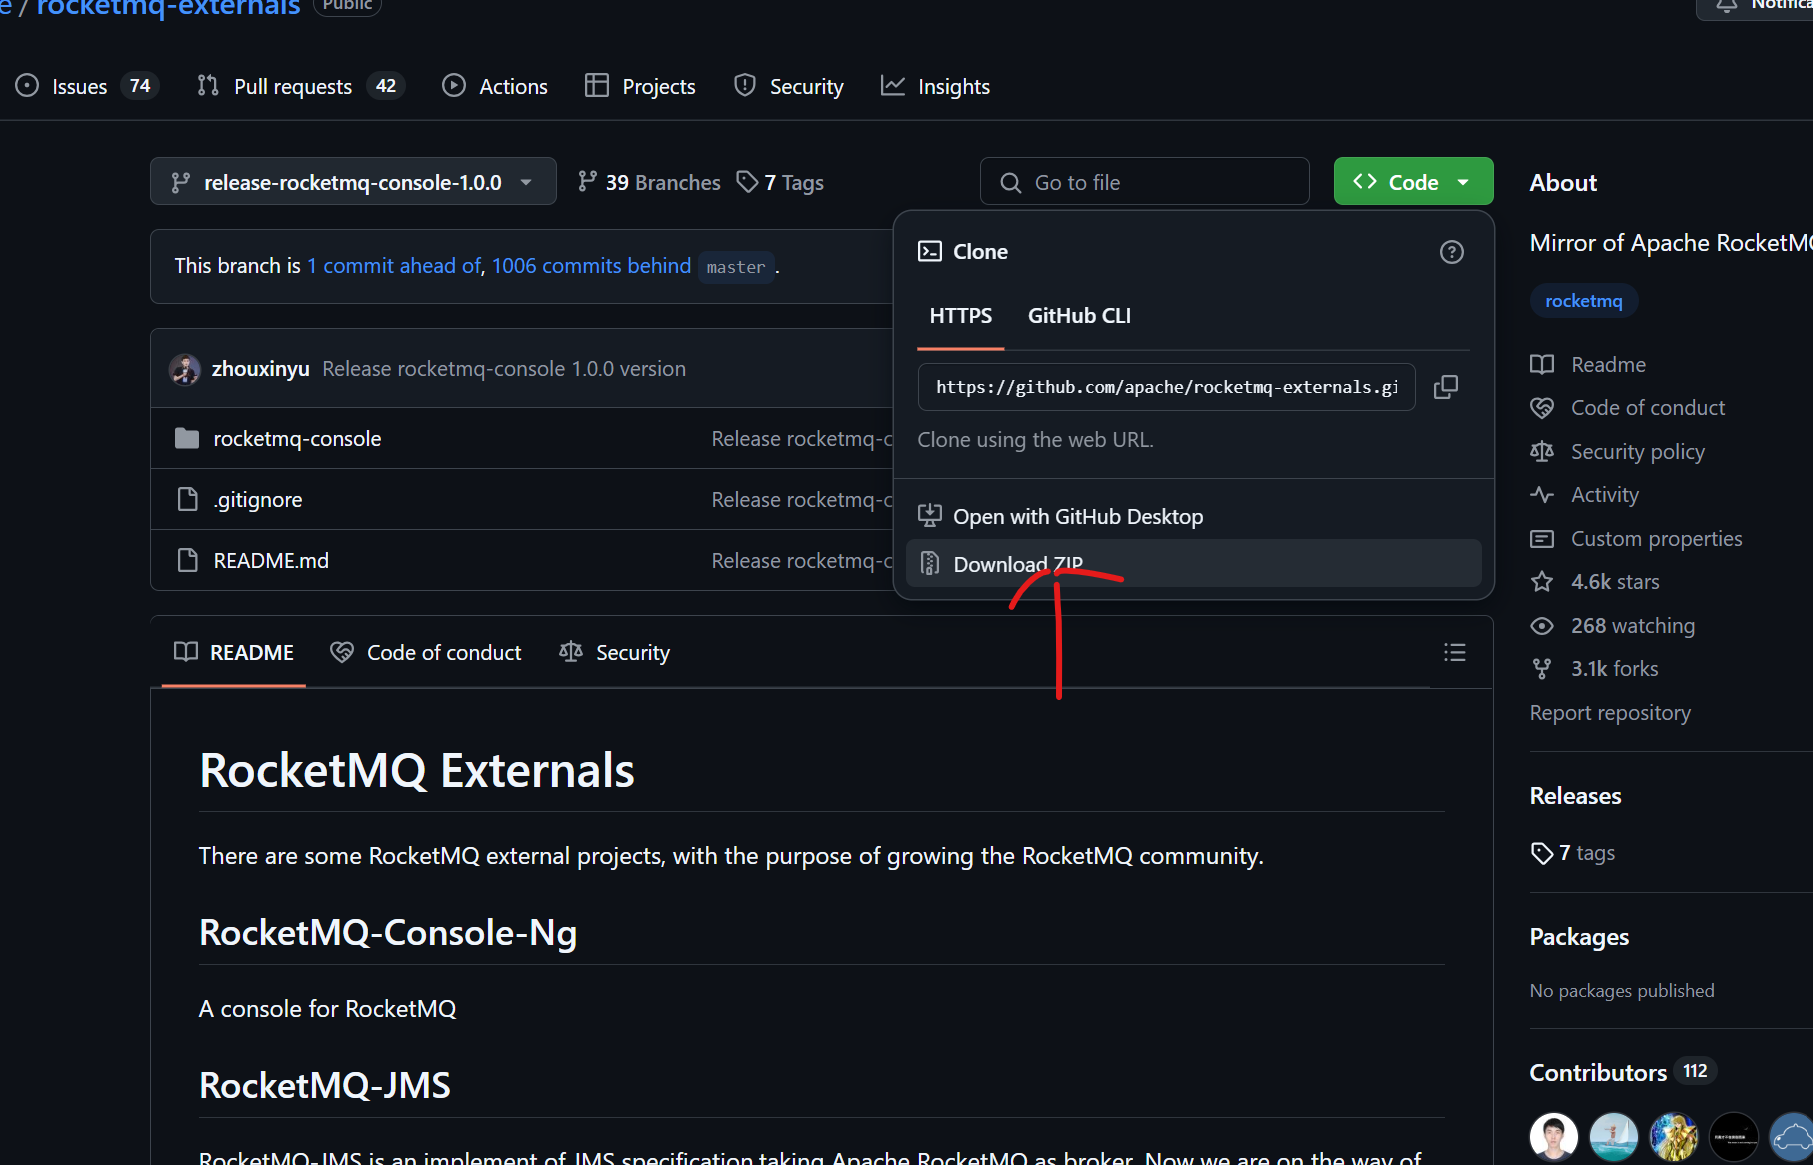The height and width of the screenshot is (1165, 1813).
Task: Open the release-rocketmq-console-1.0.0 branch dropdown
Action: (x=353, y=181)
